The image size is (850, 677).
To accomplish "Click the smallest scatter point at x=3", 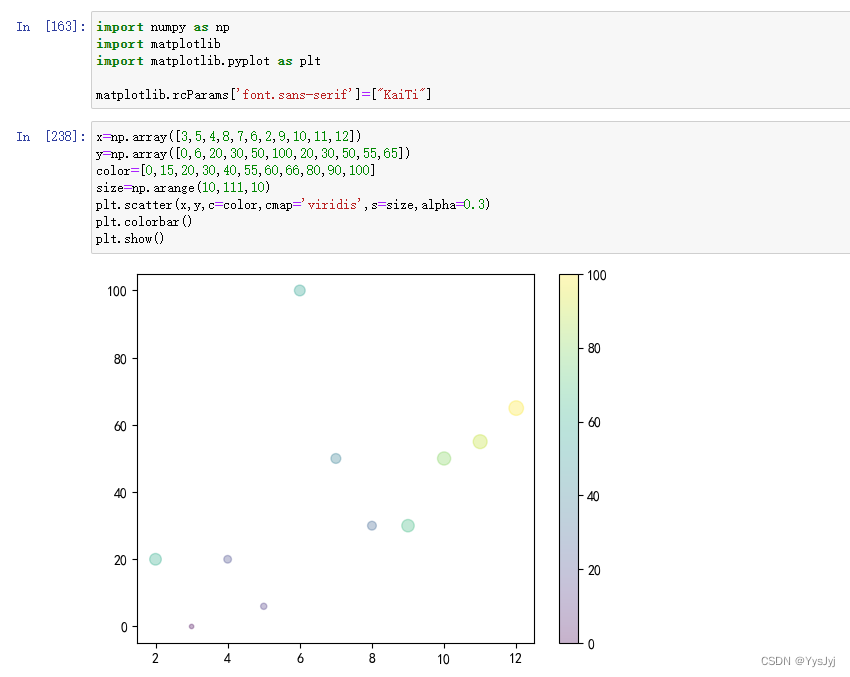I will [191, 627].
